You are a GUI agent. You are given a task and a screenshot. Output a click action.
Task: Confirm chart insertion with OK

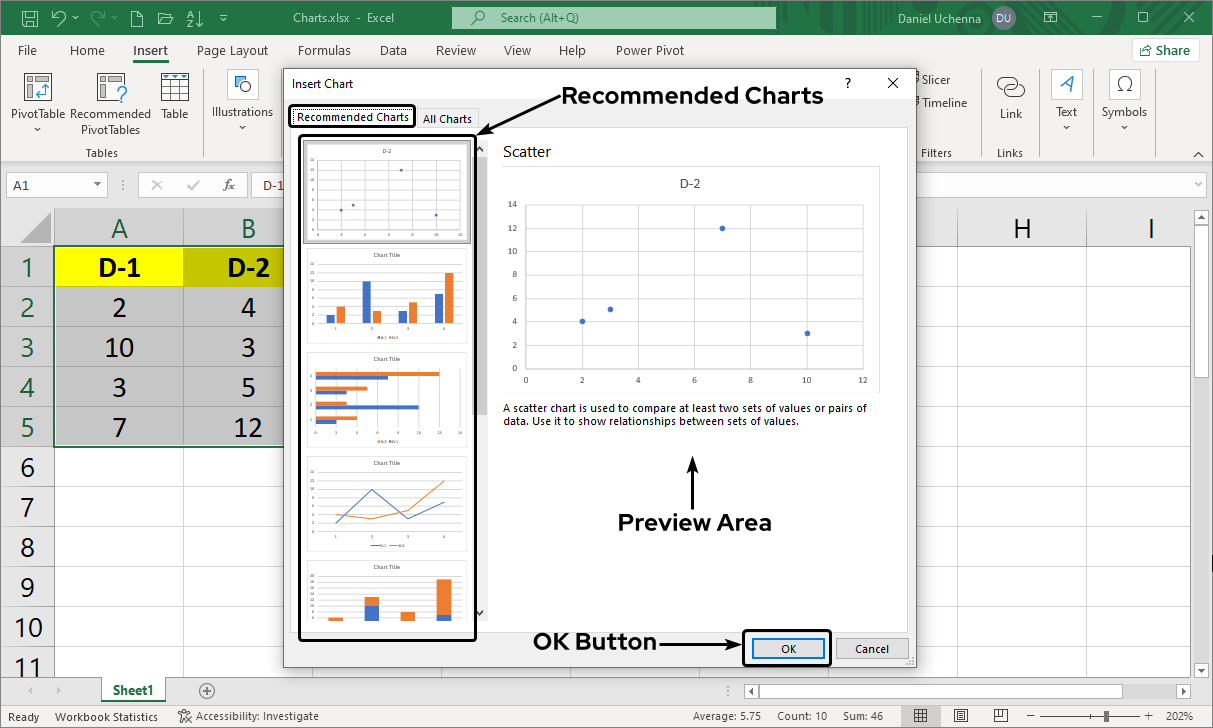[787, 648]
